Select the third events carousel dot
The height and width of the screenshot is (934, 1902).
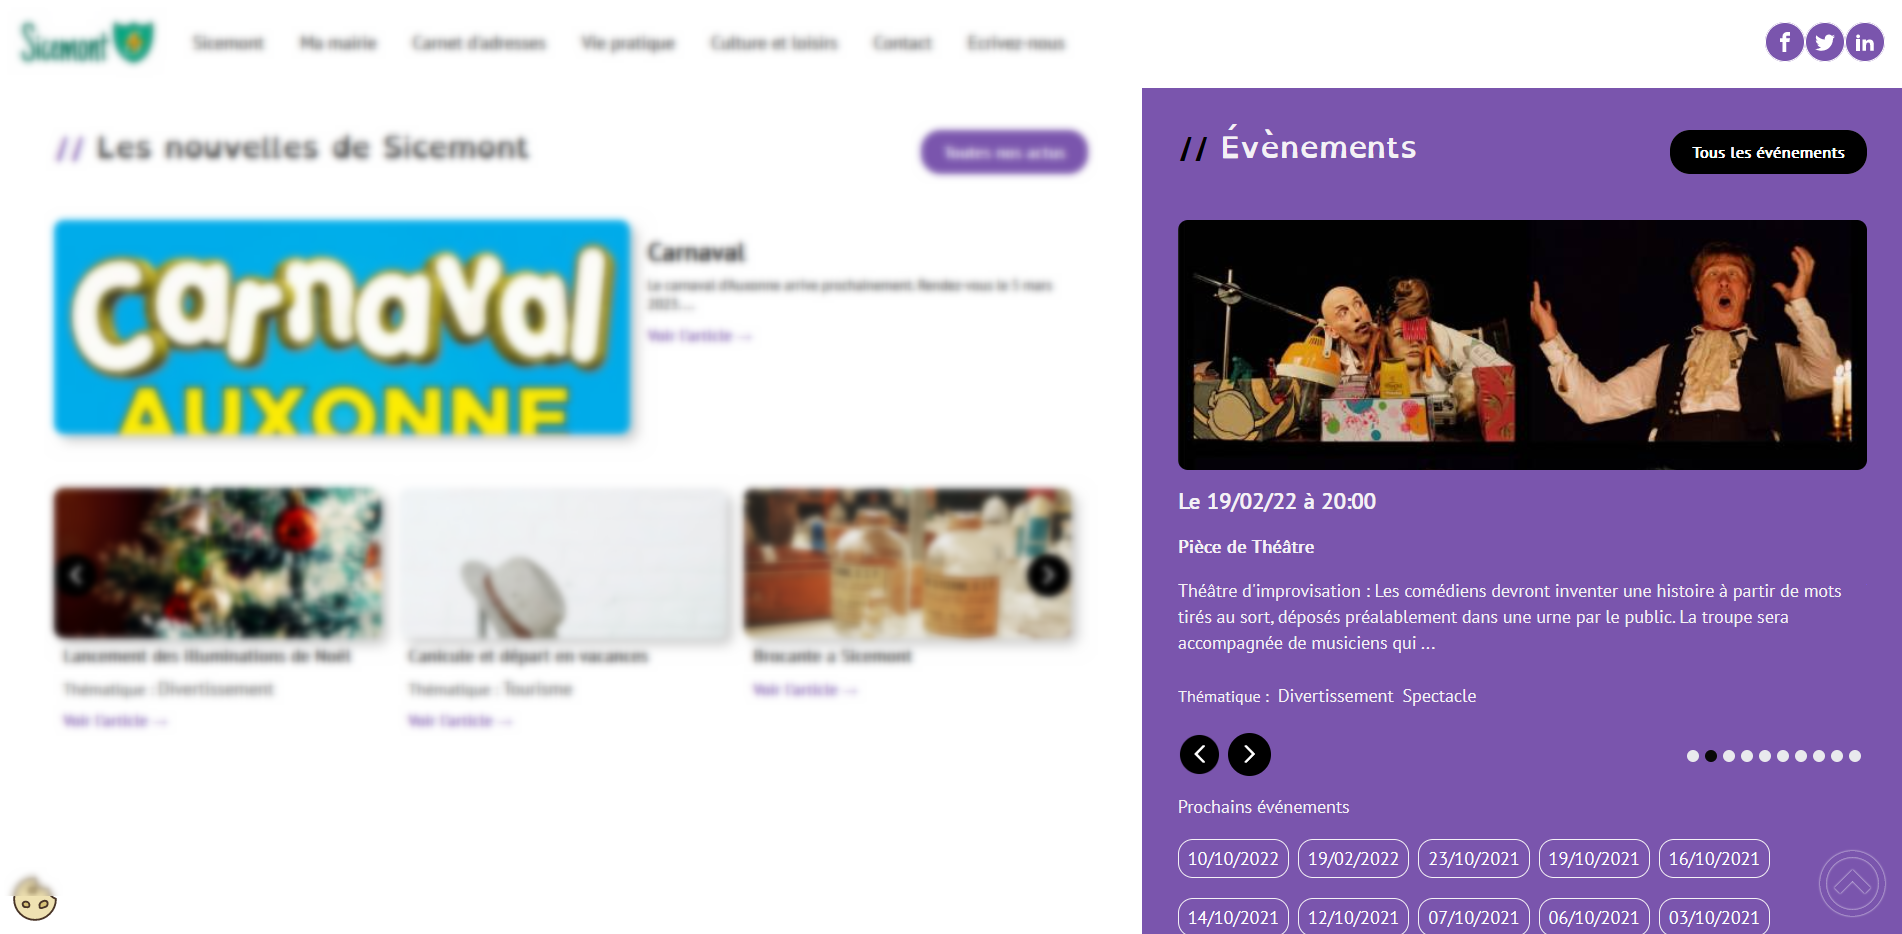[1728, 756]
